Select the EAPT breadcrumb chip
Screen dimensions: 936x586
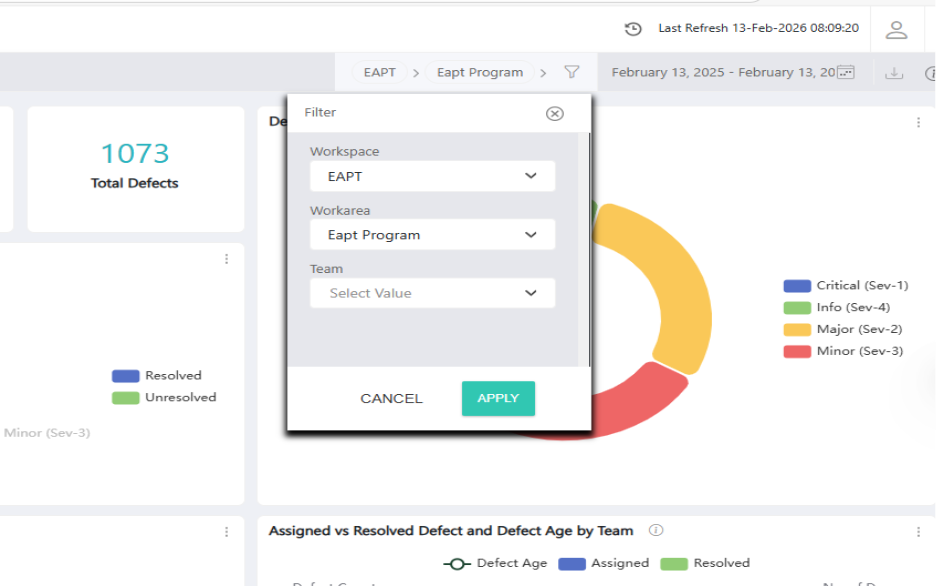(x=380, y=72)
